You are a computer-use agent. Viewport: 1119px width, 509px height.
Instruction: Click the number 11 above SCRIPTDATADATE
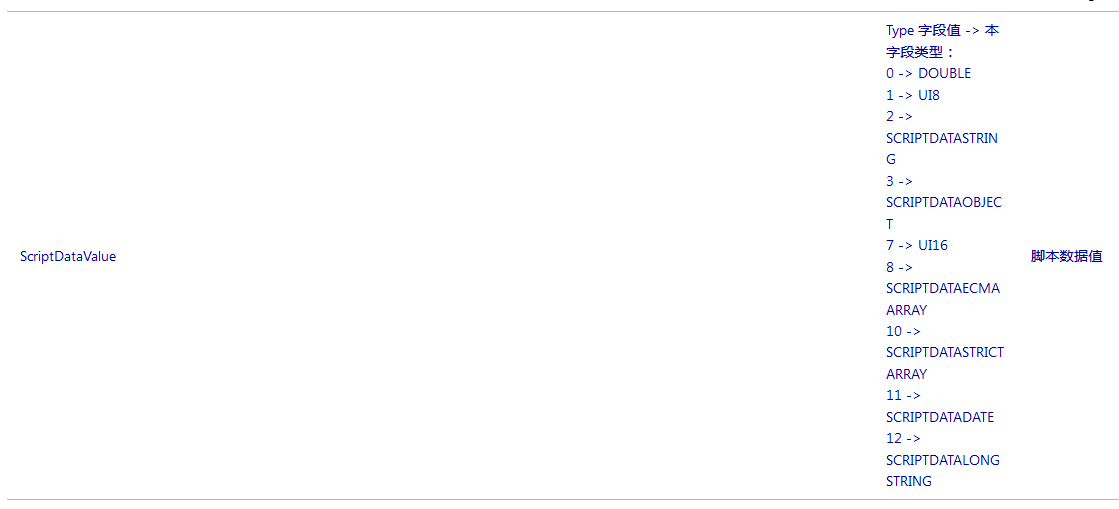(x=894, y=395)
